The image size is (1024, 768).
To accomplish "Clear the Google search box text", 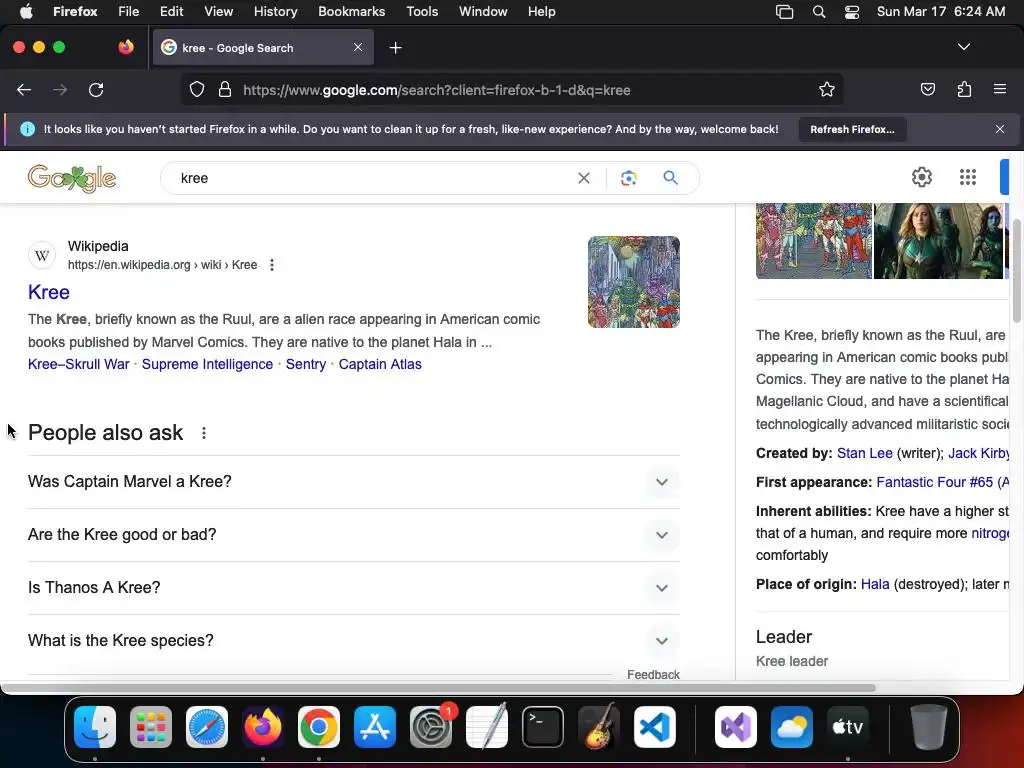I will [x=584, y=178].
